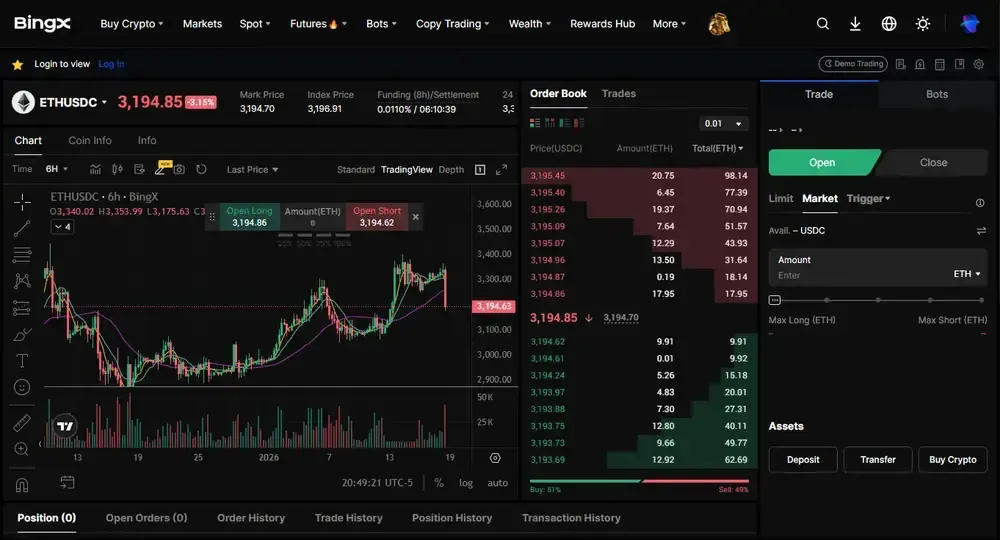Click the Buy Crypto assets button
This screenshot has height=540, width=1000.
tap(952, 460)
